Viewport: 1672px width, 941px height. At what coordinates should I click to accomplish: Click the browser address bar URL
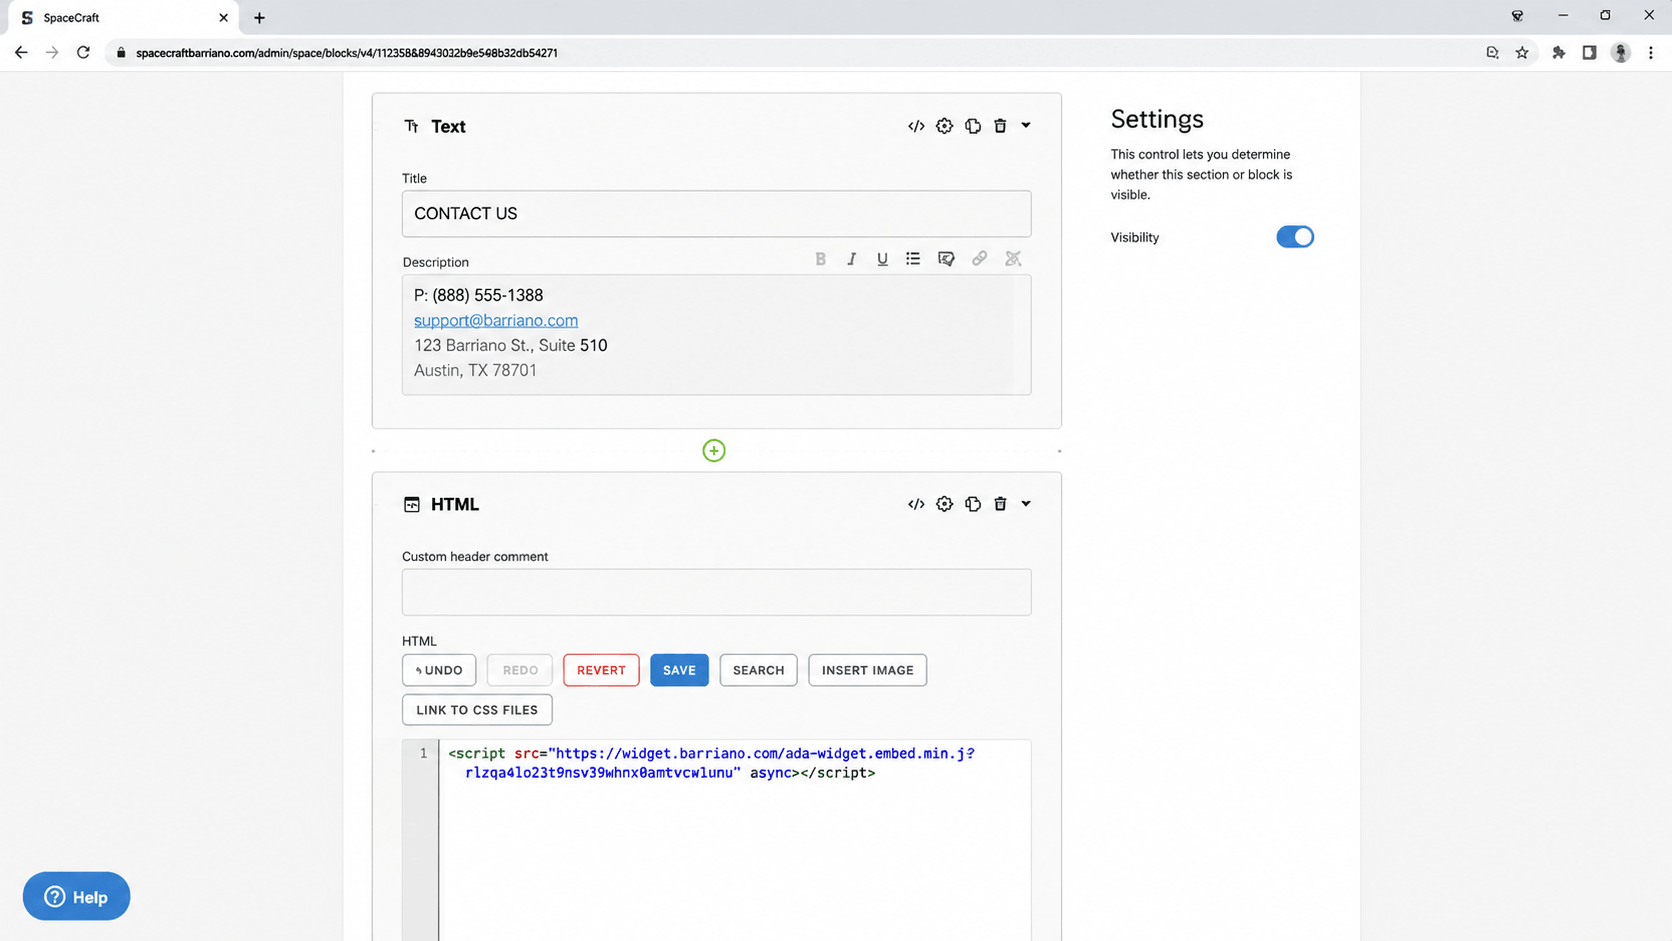[x=347, y=53]
